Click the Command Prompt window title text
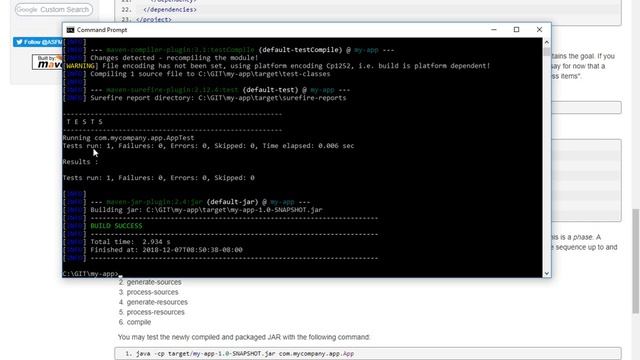This screenshot has width=640, height=360. coord(102,30)
